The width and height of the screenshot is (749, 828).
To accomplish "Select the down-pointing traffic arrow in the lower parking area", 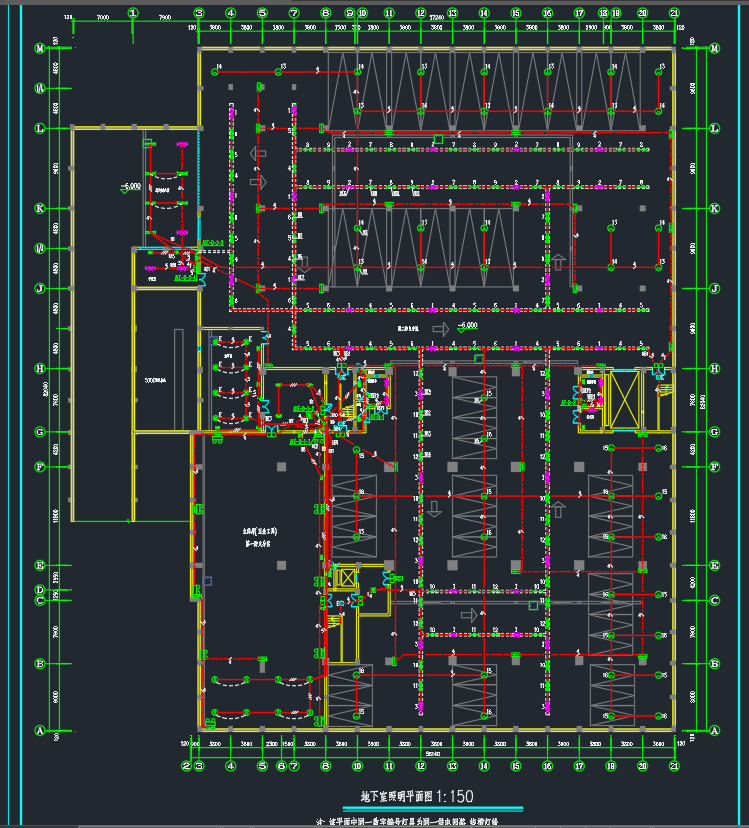I will coord(433,510).
